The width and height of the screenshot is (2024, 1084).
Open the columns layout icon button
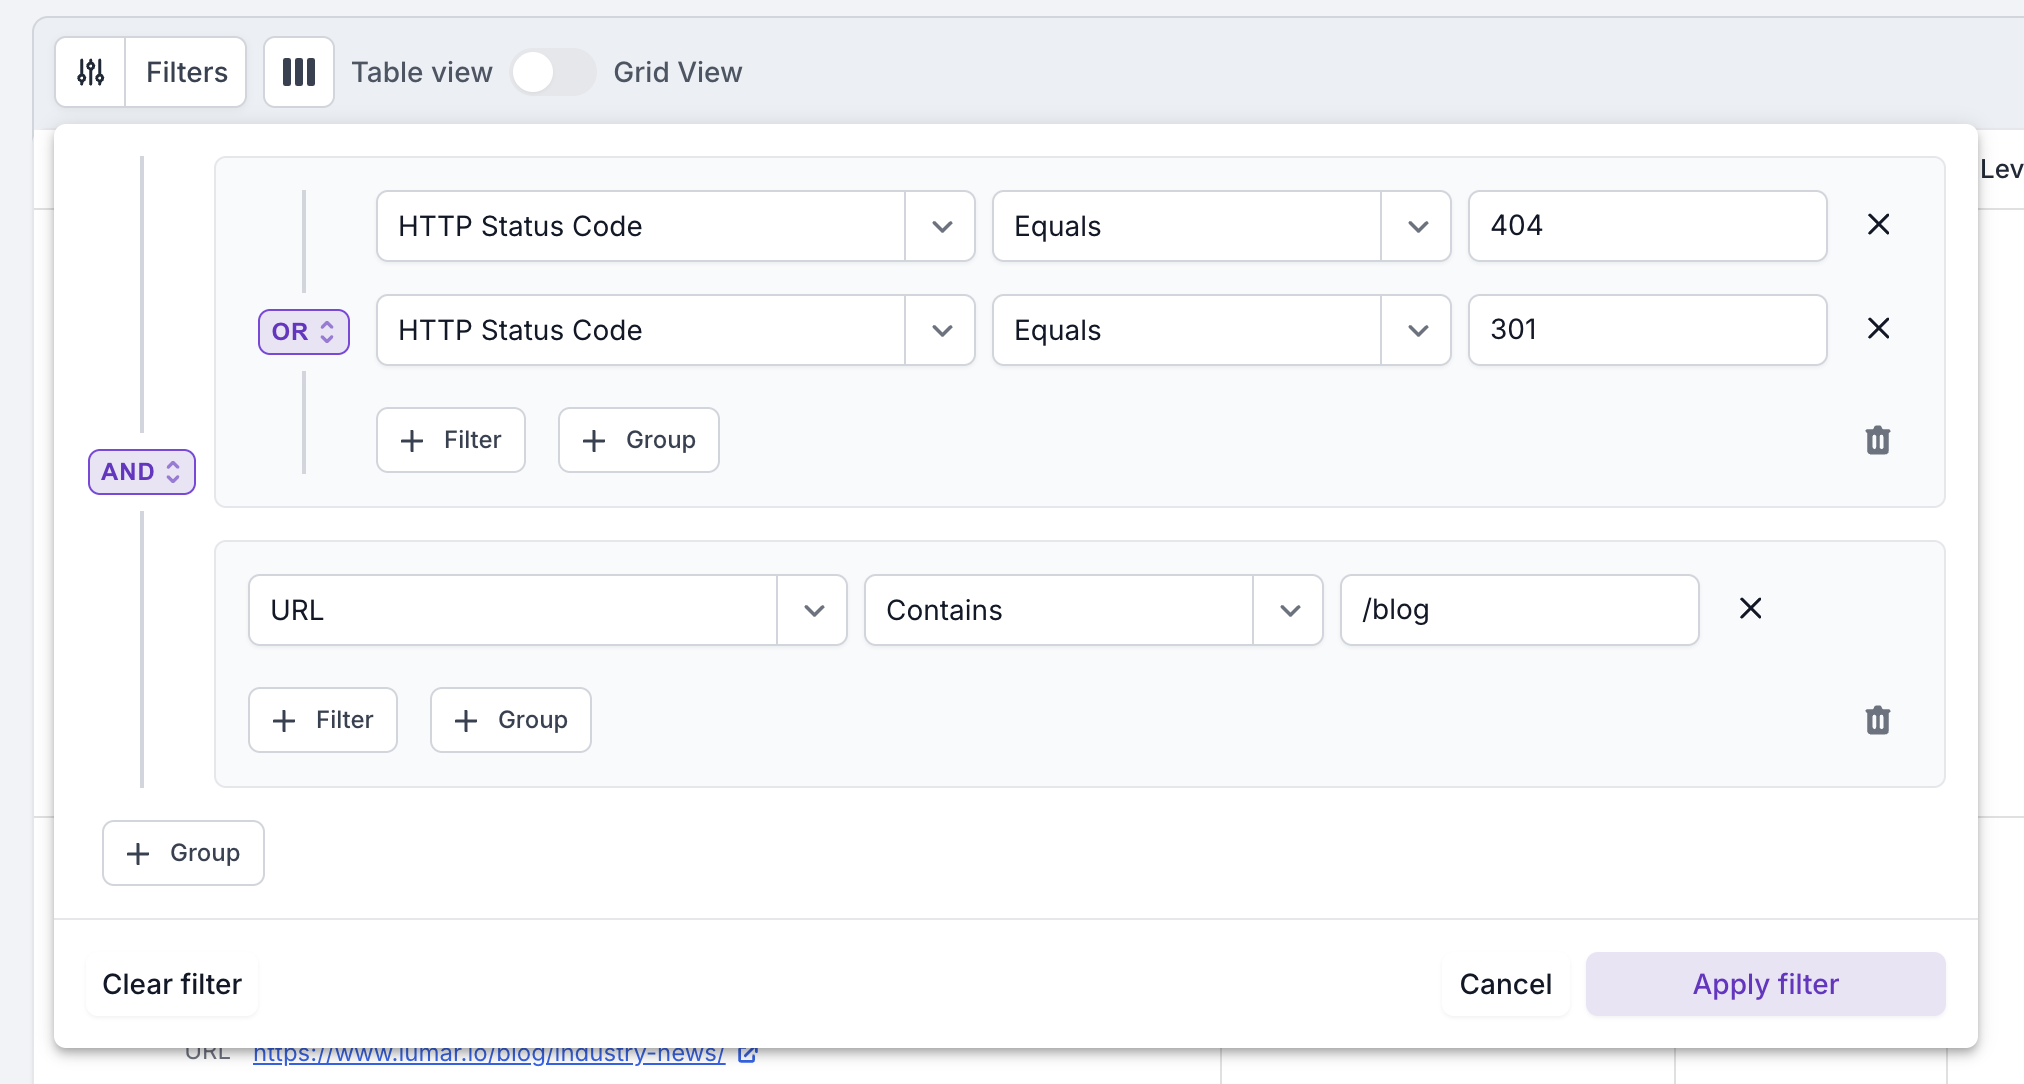[299, 72]
